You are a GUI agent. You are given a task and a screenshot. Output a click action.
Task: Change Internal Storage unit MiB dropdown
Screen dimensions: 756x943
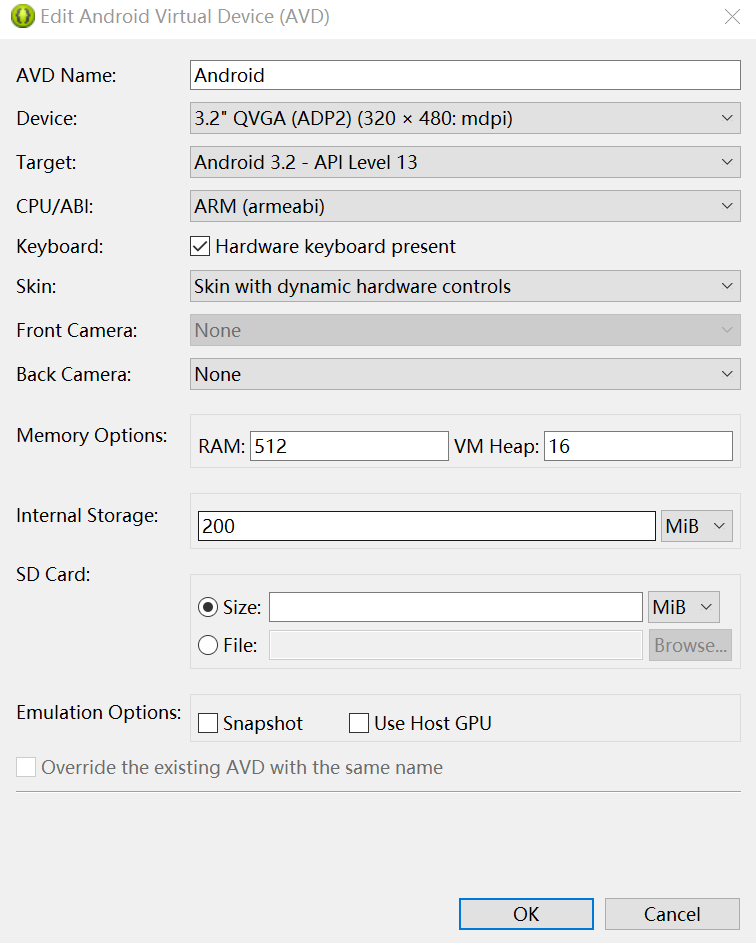tap(697, 525)
